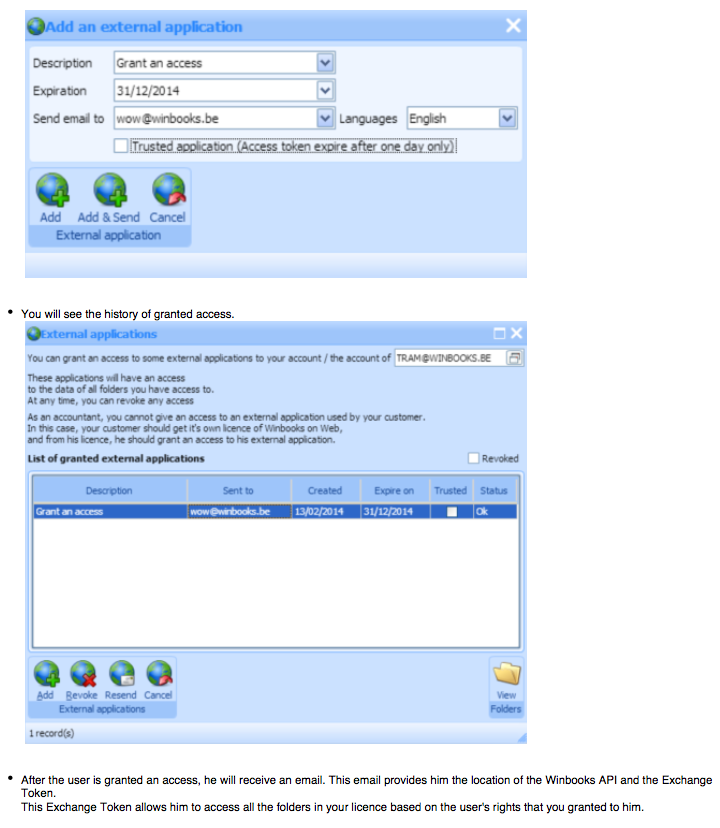Click the Ok status cell

click(x=495, y=512)
